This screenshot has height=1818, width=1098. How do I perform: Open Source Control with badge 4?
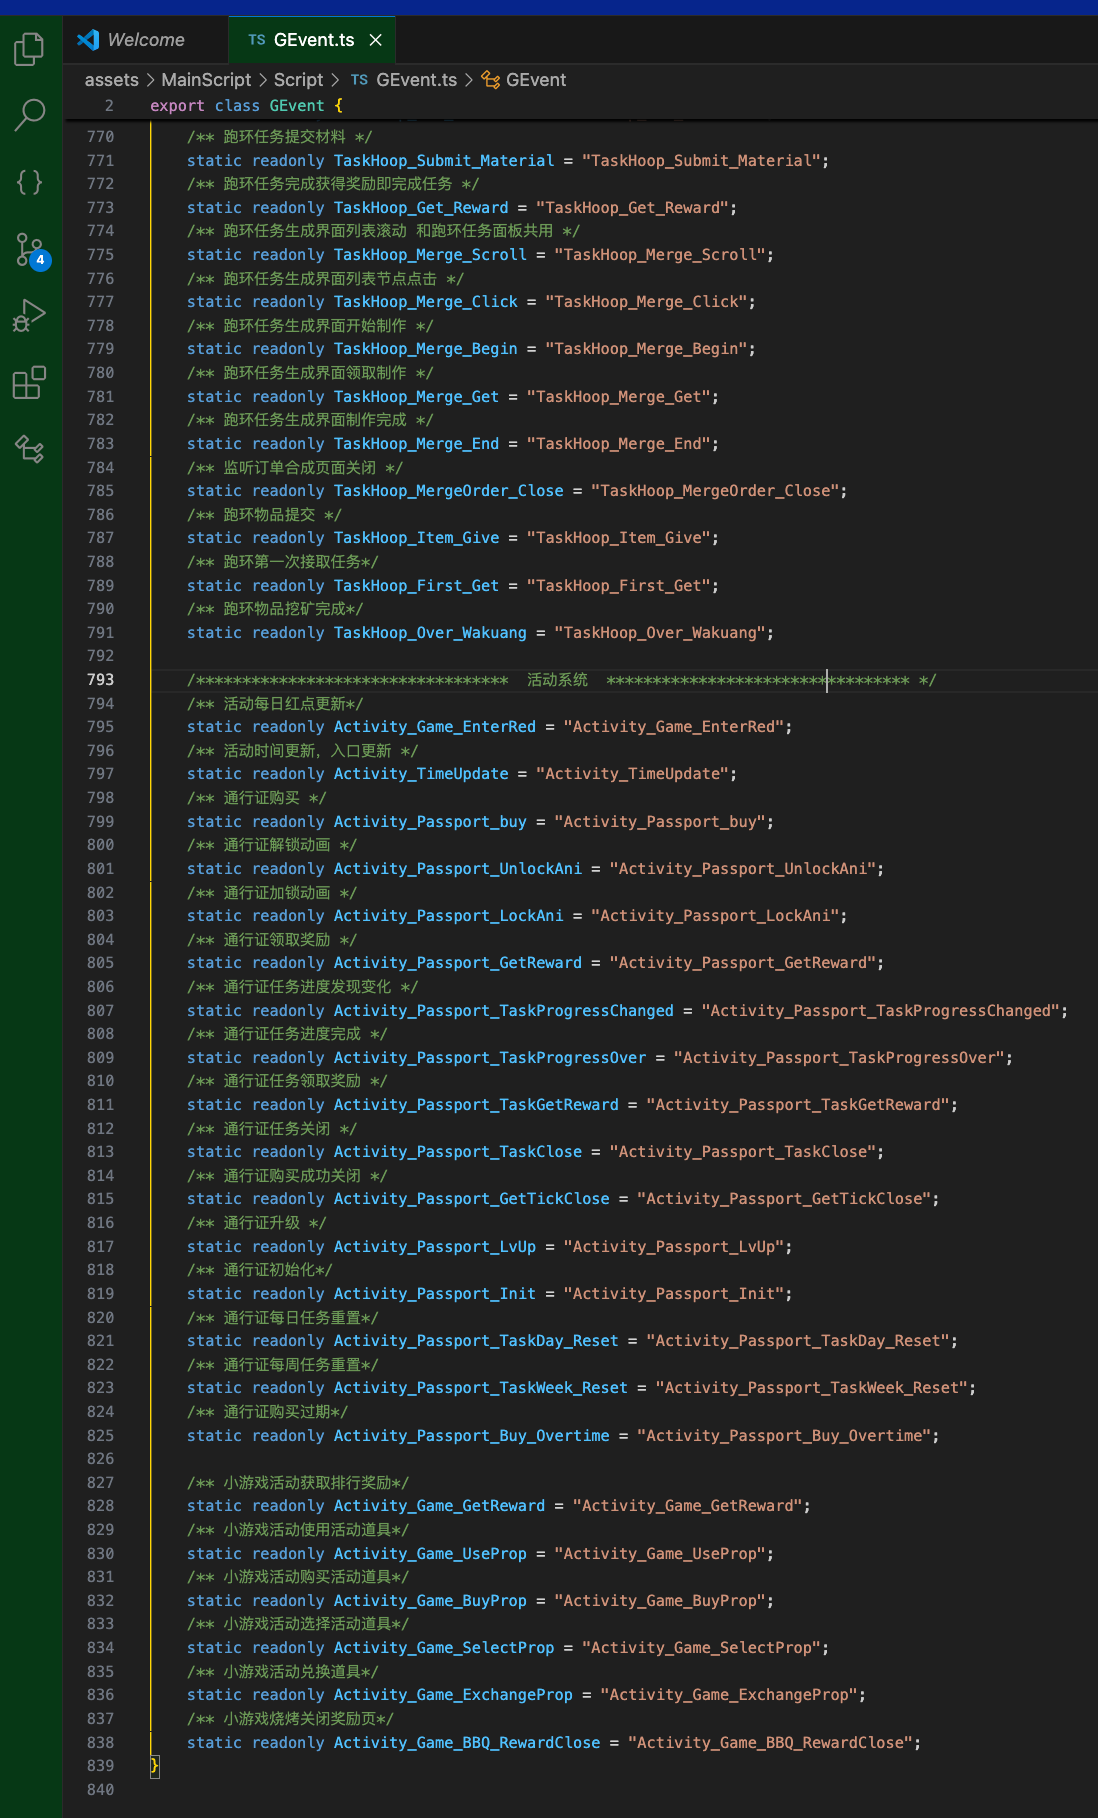pyautogui.click(x=30, y=249)
